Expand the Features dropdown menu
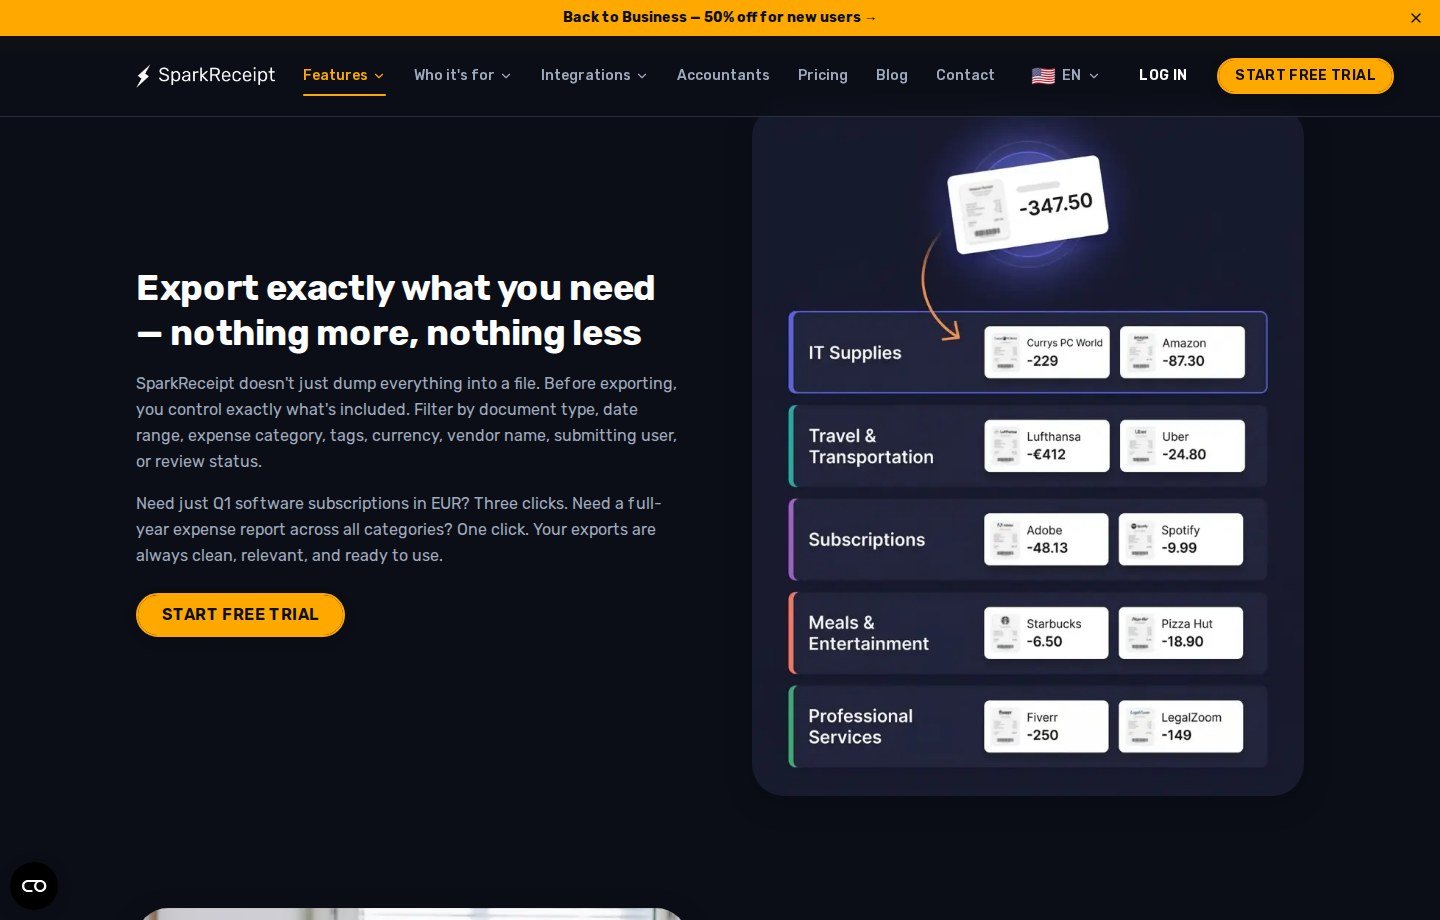The width and height of the screenshot is (1440, 920). click(344, 76)
